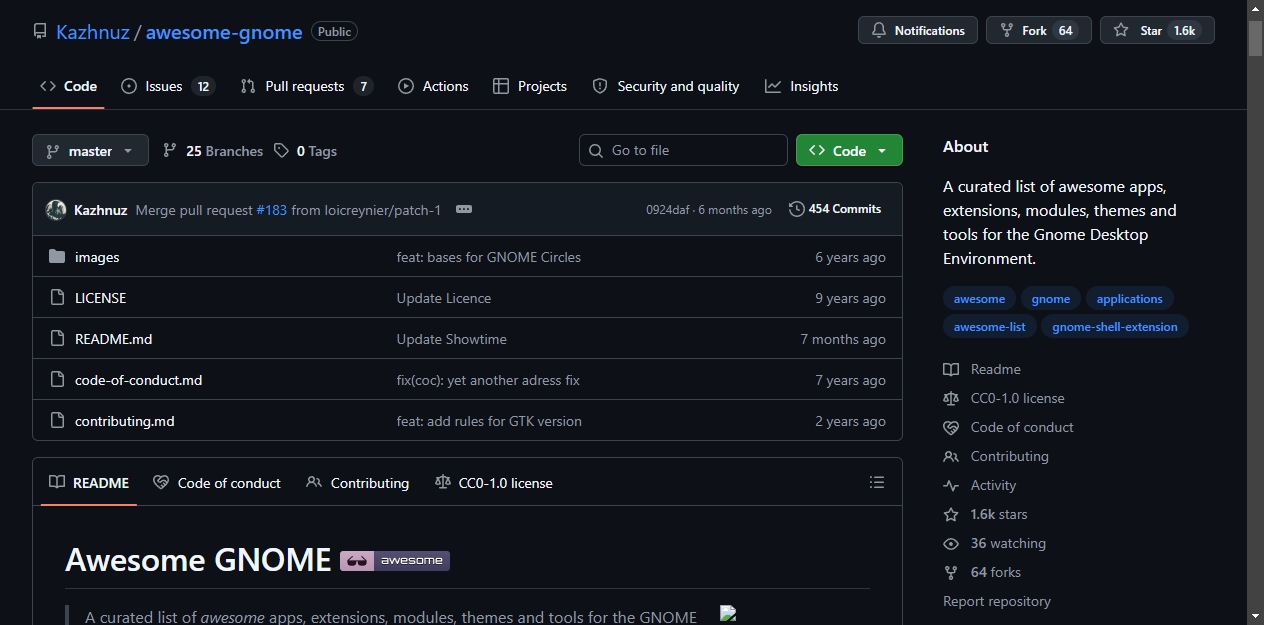The width and height of the screenshot is (1264, 625).
Task: View 36 watching link
Action: [x=995, y=543]
